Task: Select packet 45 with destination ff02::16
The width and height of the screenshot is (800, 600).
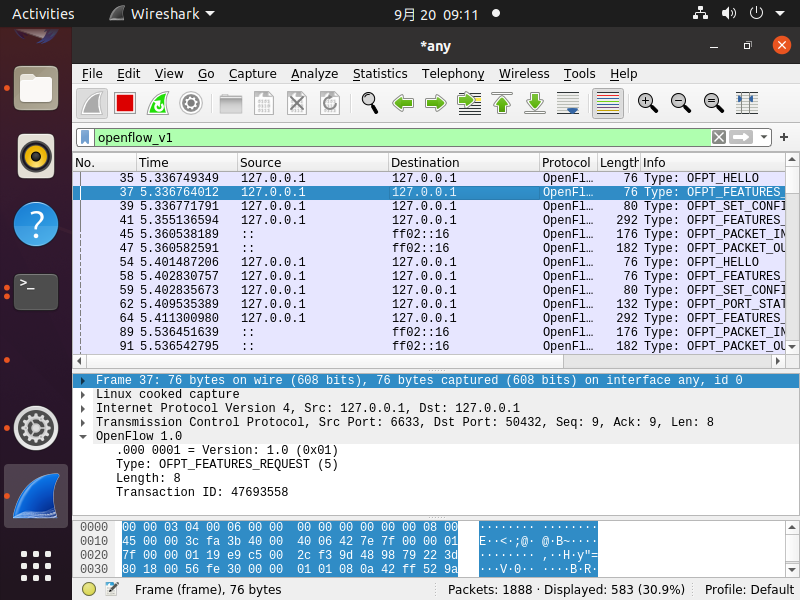Action: tap(429, 234)
